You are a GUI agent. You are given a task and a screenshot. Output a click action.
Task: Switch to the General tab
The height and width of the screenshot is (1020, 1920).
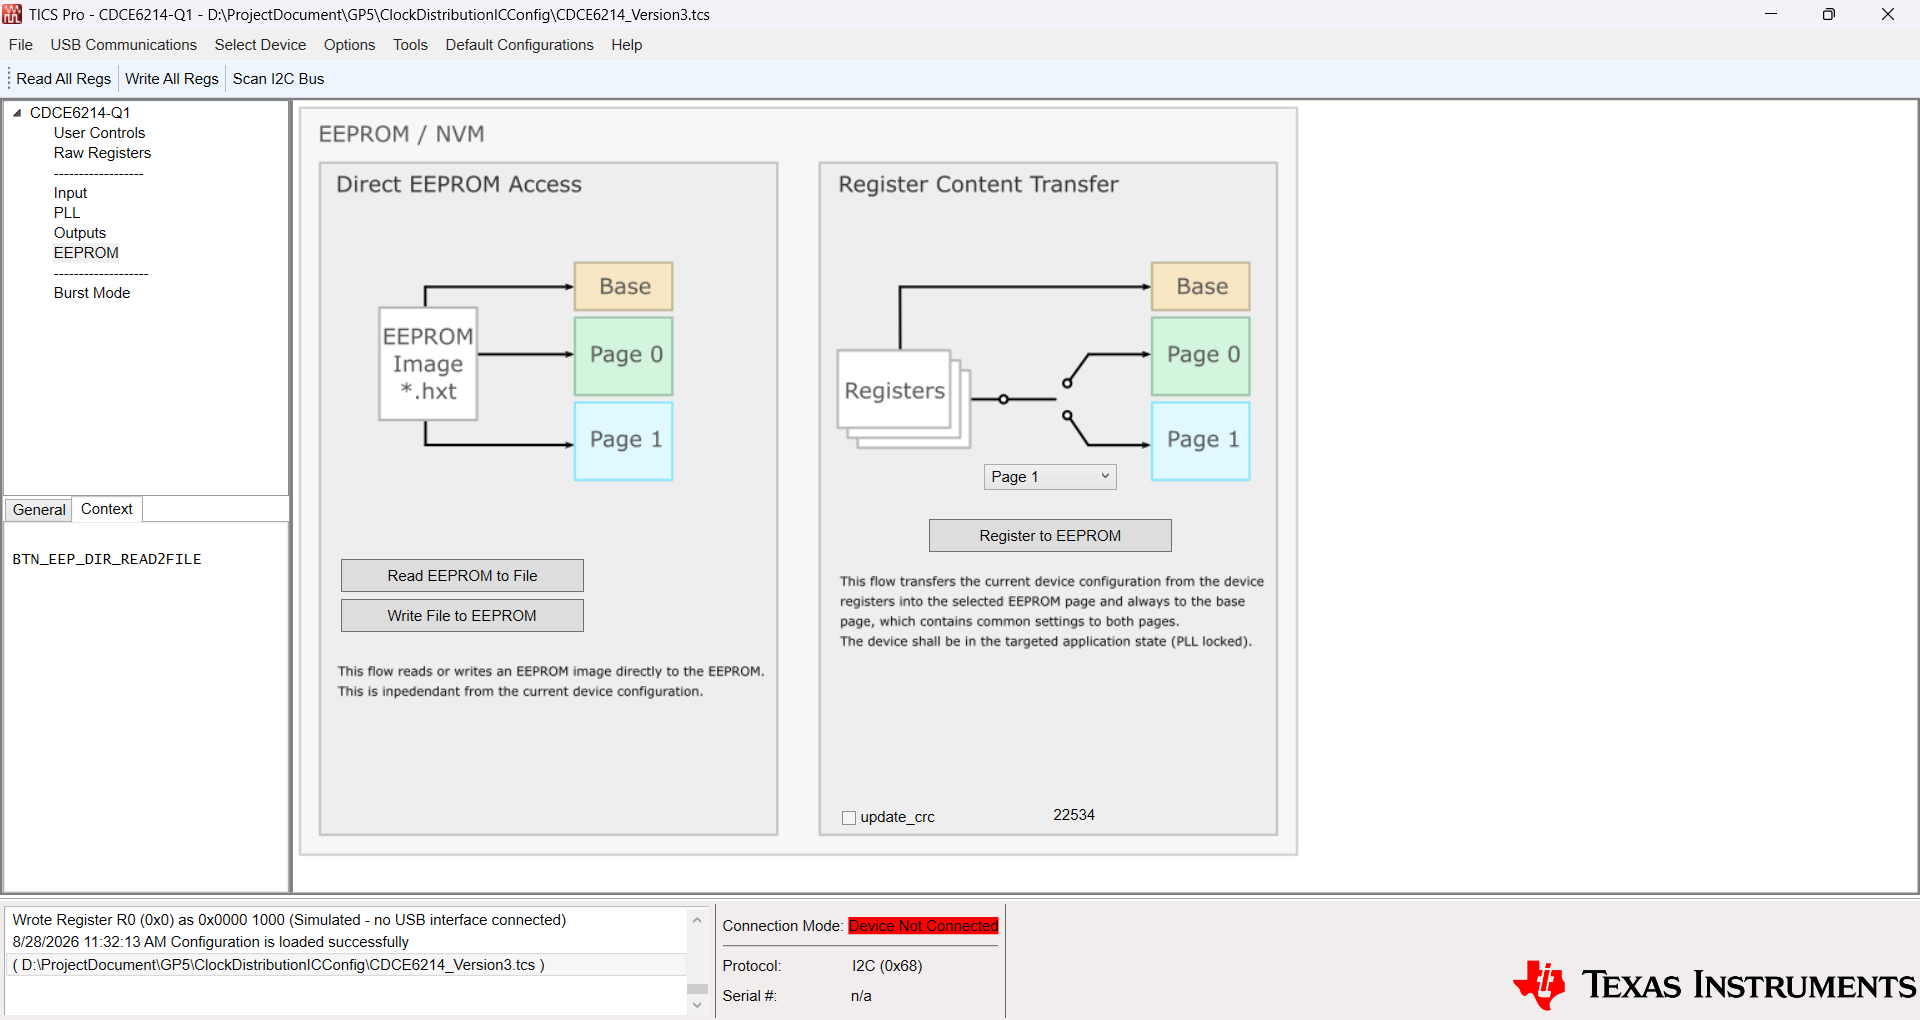39,510
